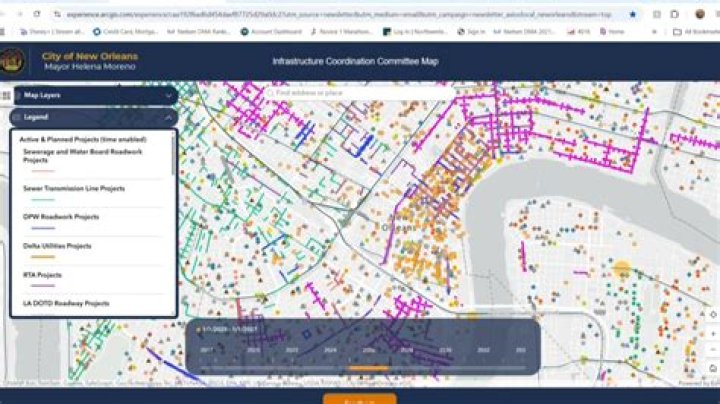The width and height of the screenshot is (720, 404).
Task: Expand the Map Layers panel chevron
Action: coord(169,95)
